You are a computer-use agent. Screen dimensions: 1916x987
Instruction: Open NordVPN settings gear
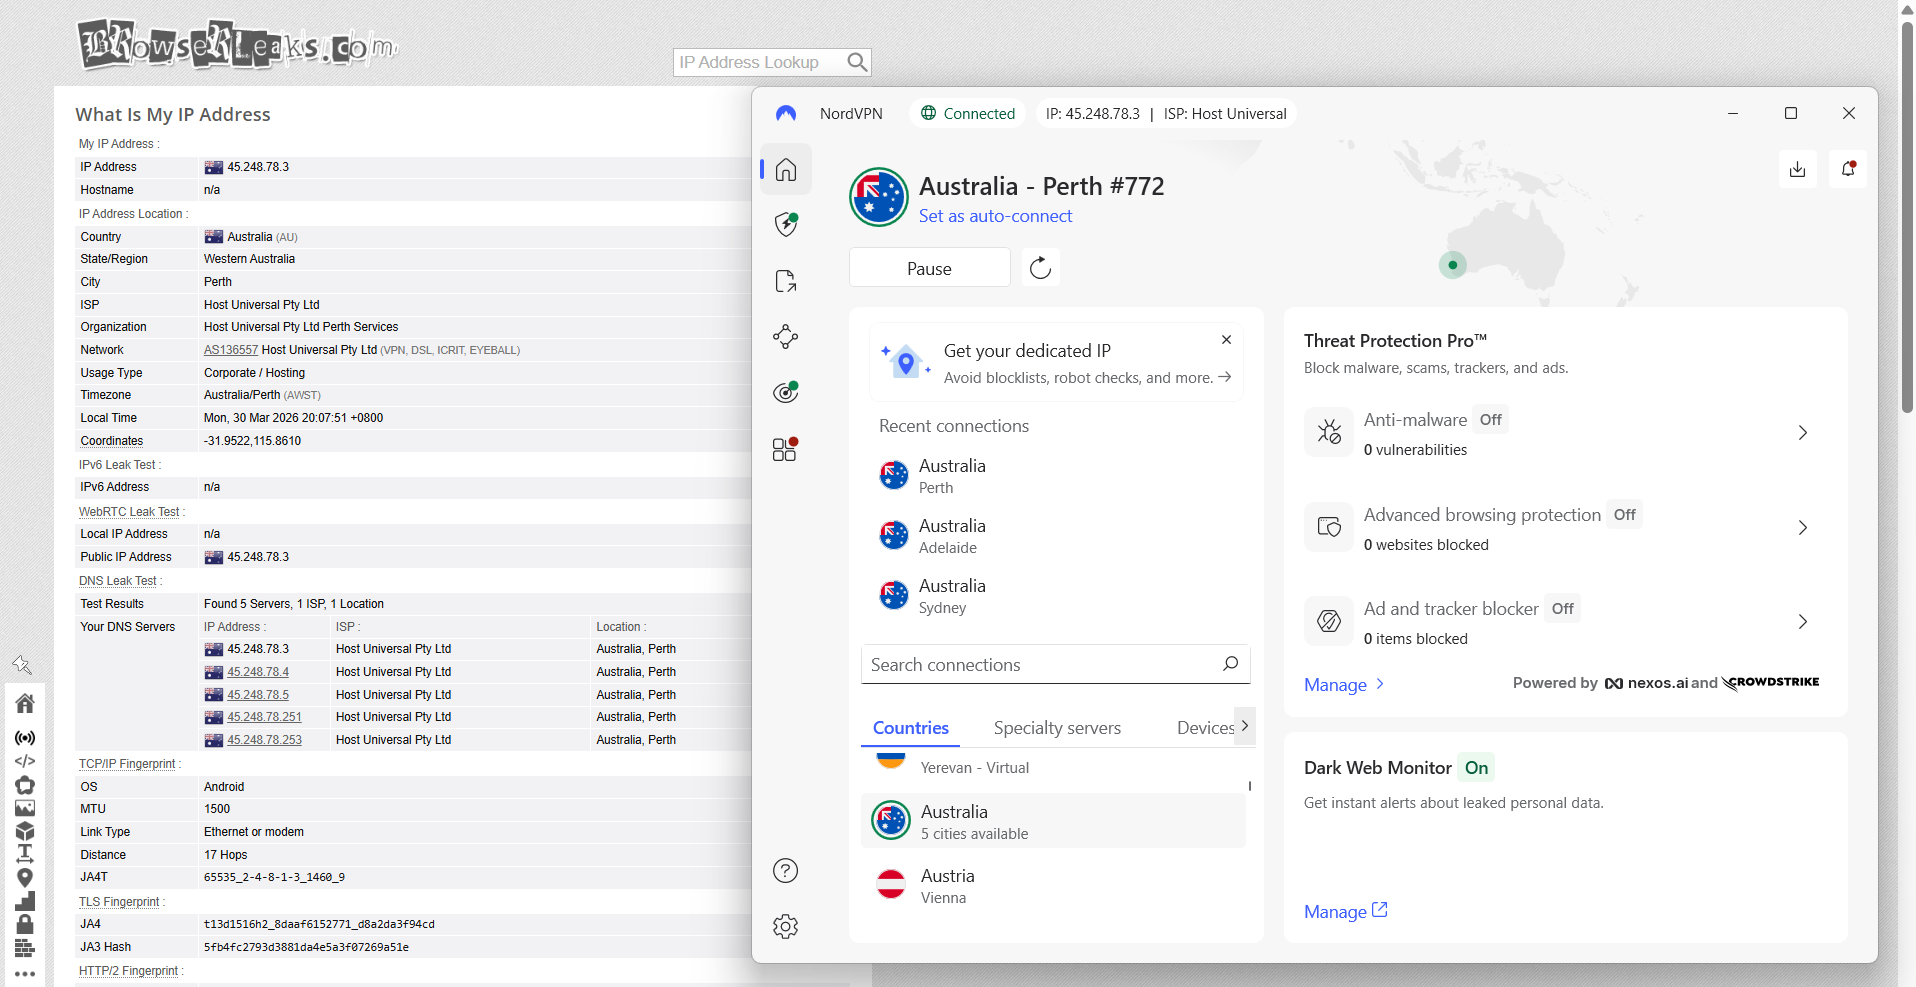click(785, 926)
